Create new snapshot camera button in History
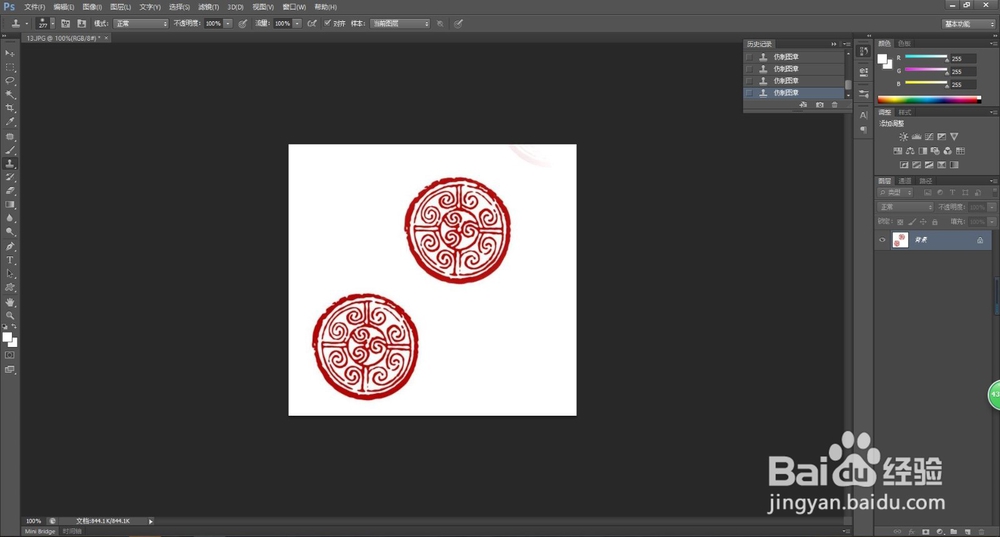This screenshot has height=537, width=1000. (820, 105)
